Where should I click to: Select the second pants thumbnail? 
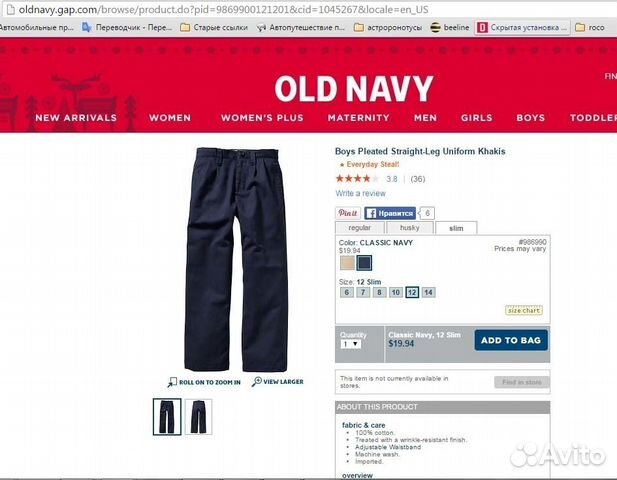click(198, 417)
